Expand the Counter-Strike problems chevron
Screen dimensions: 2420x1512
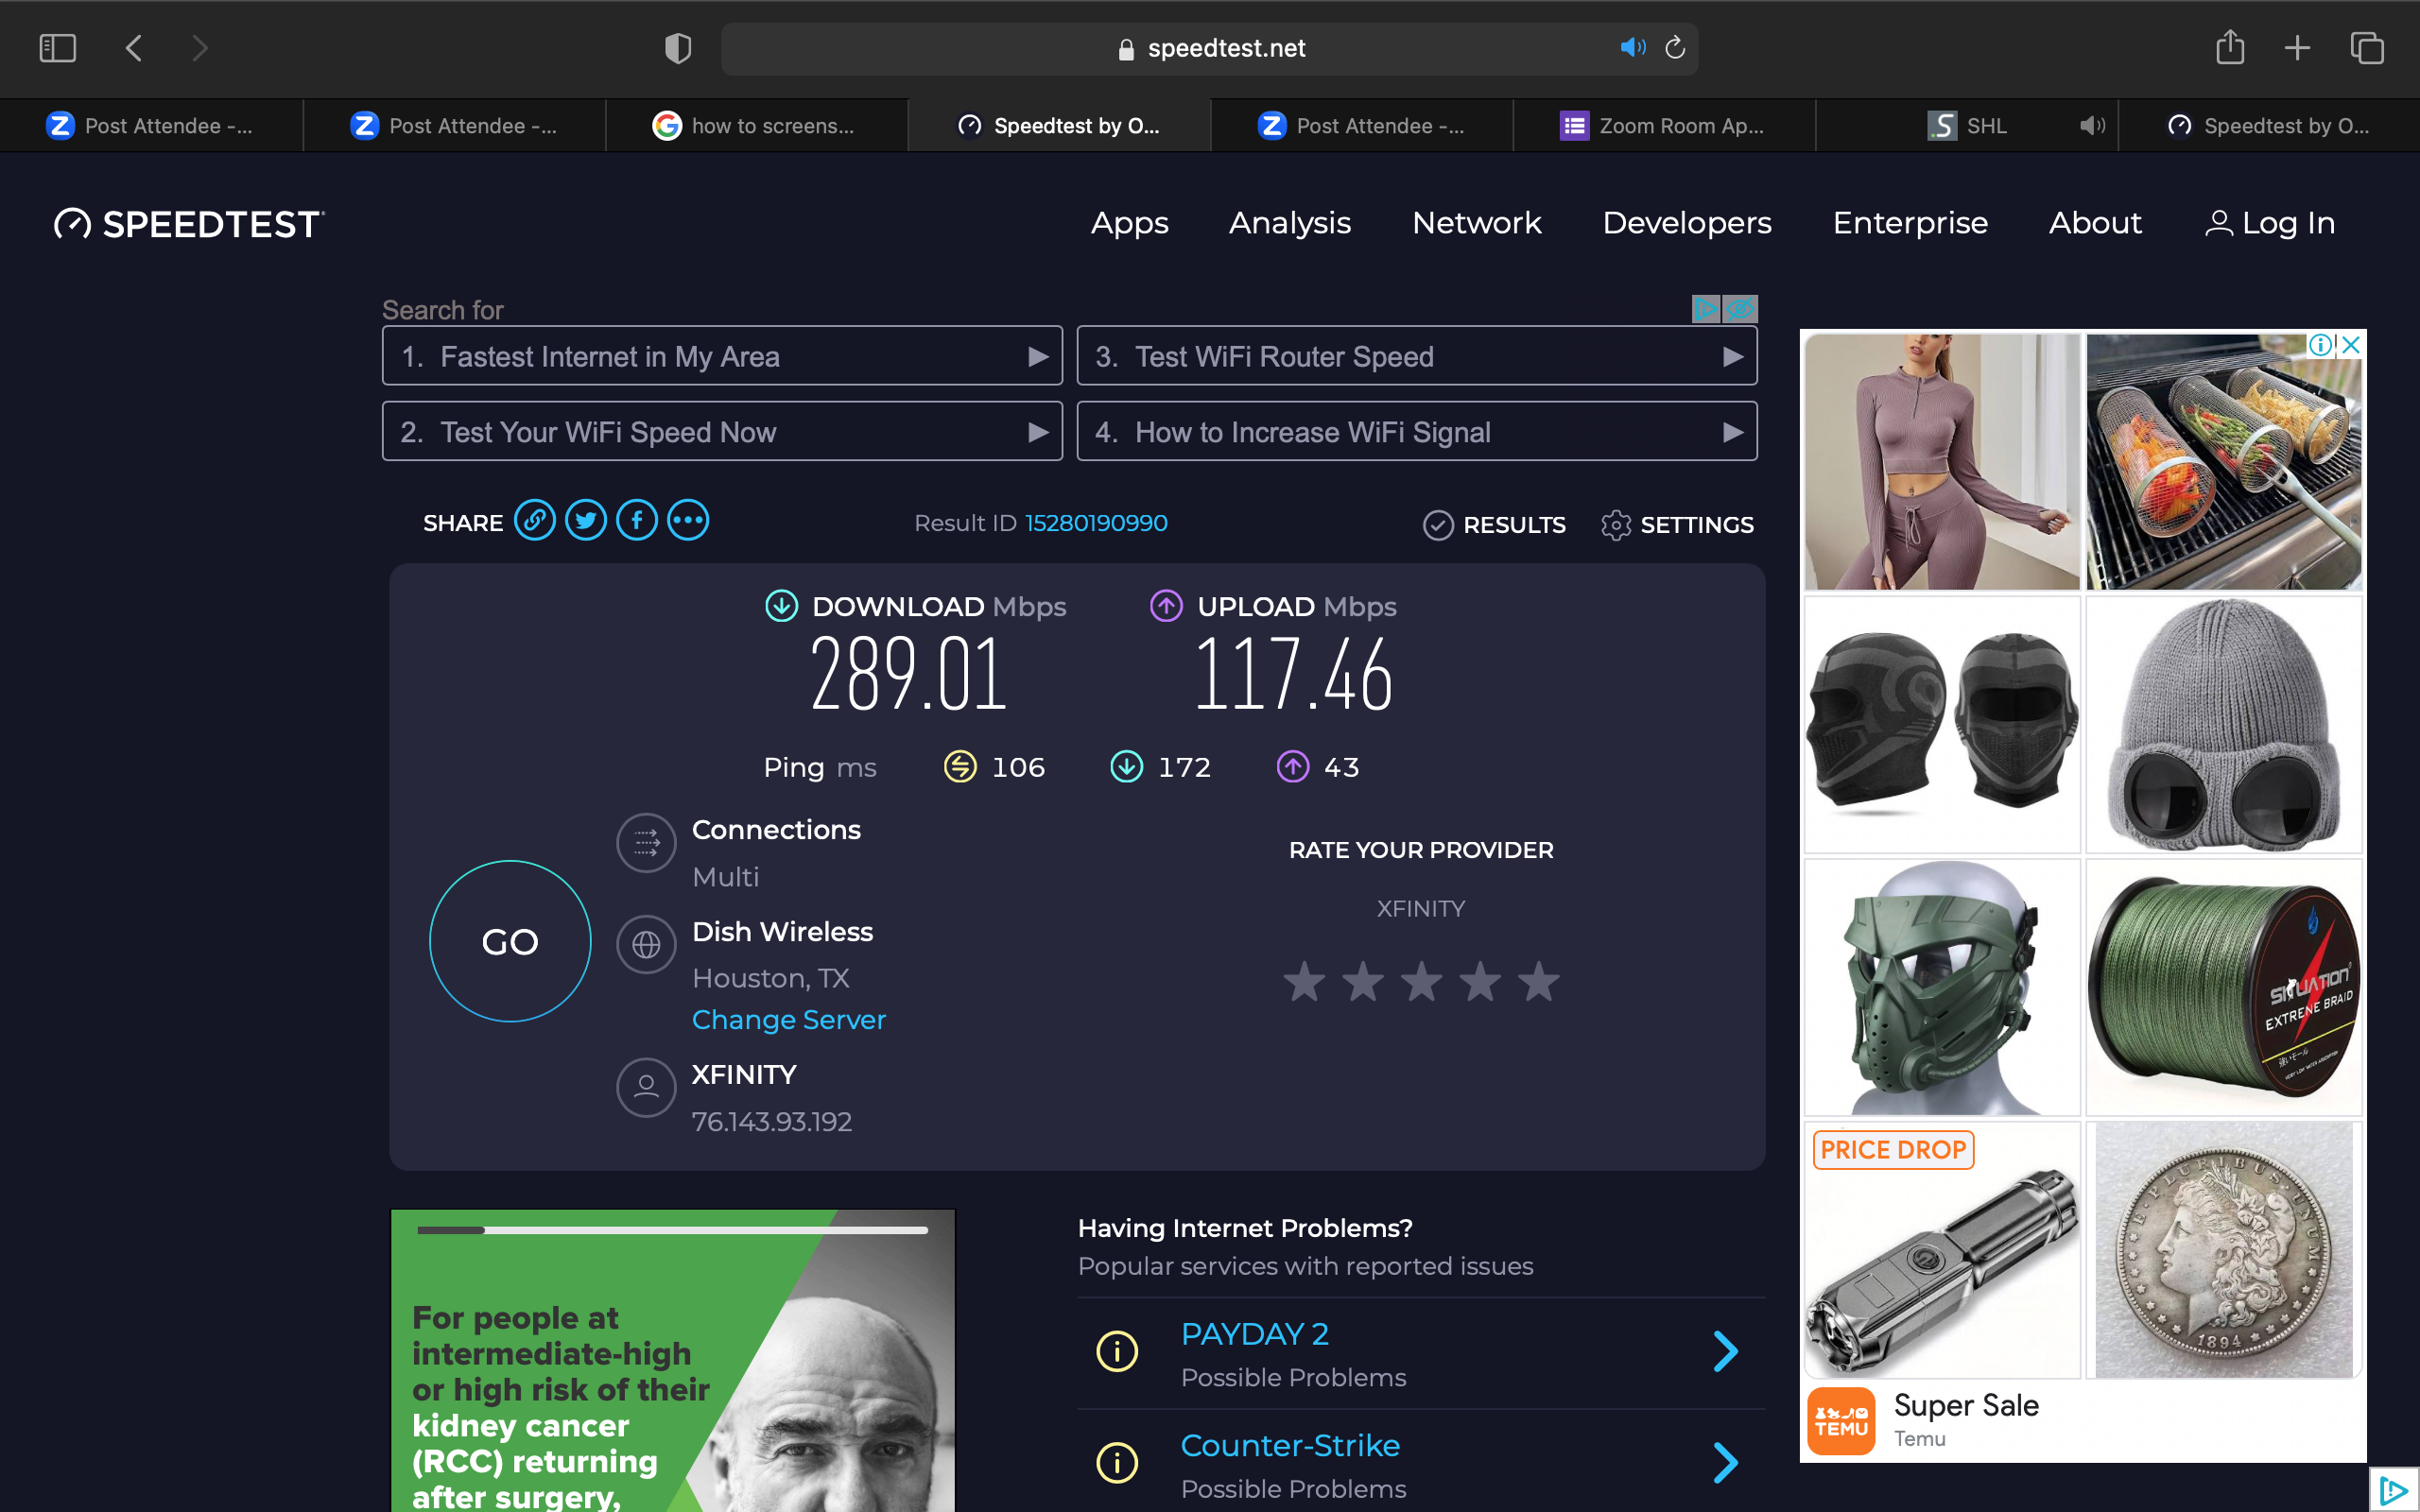coord(1726,1463)
